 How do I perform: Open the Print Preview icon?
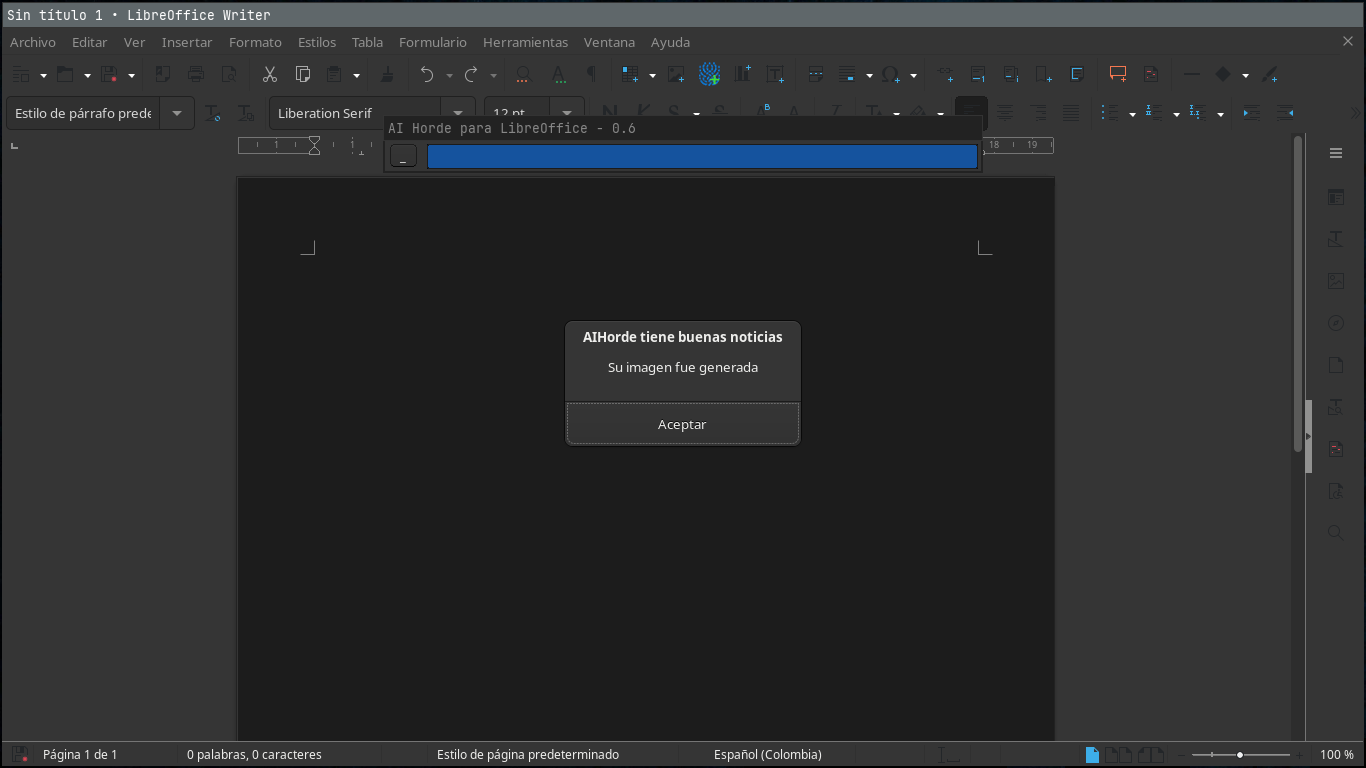coord(229,74)
